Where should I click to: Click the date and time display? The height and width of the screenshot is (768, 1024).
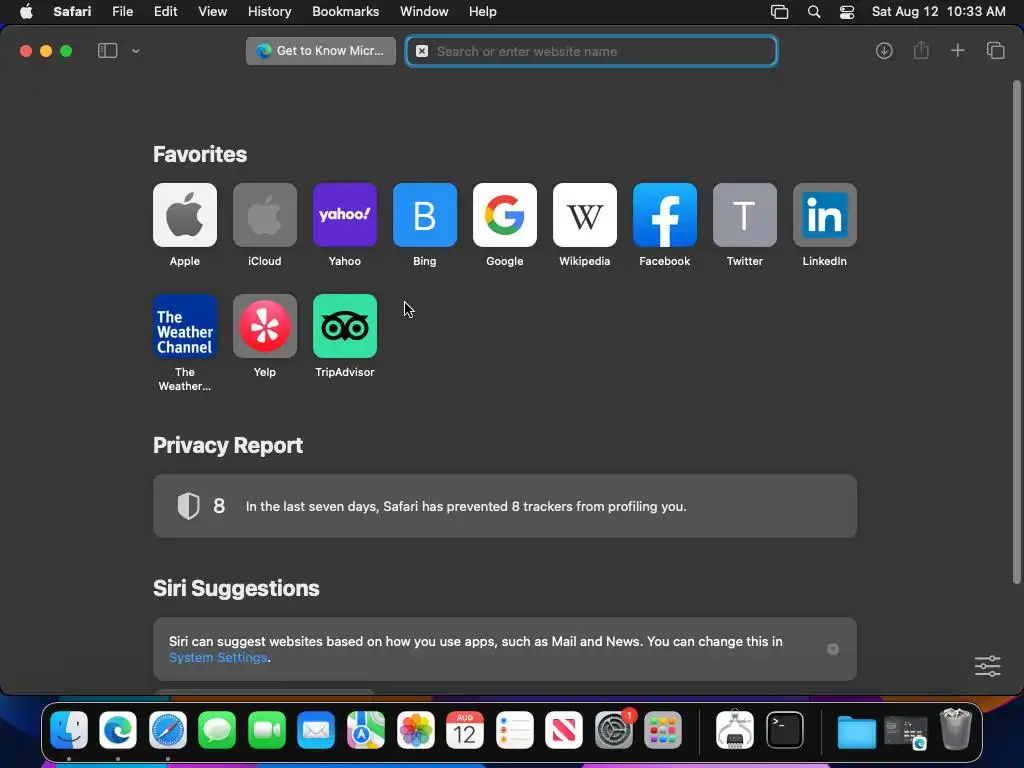[x=938, y=12]
